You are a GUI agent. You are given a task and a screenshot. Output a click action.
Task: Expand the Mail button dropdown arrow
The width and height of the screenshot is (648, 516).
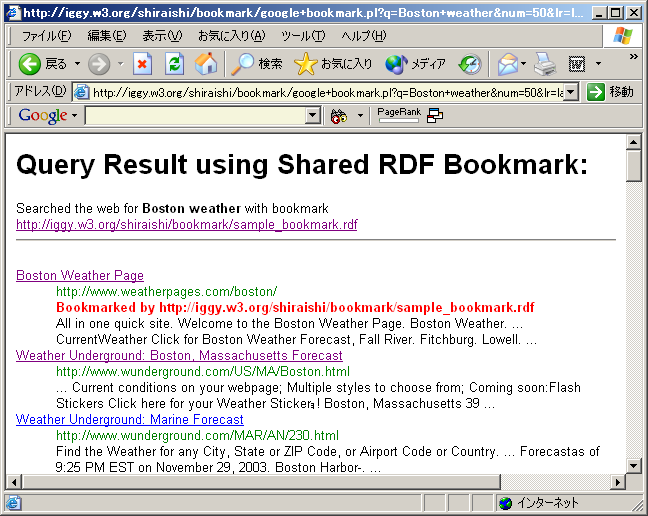525,64
